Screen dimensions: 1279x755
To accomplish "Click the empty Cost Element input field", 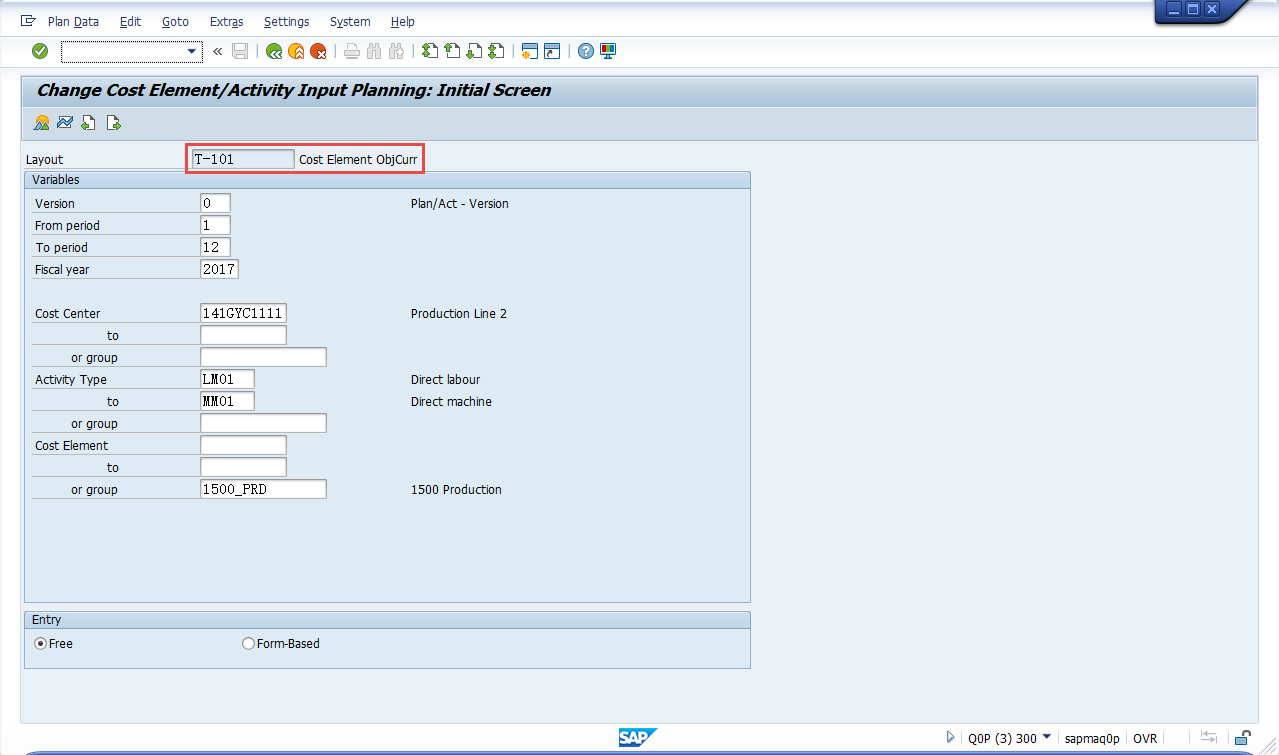I will pos(243,445).
